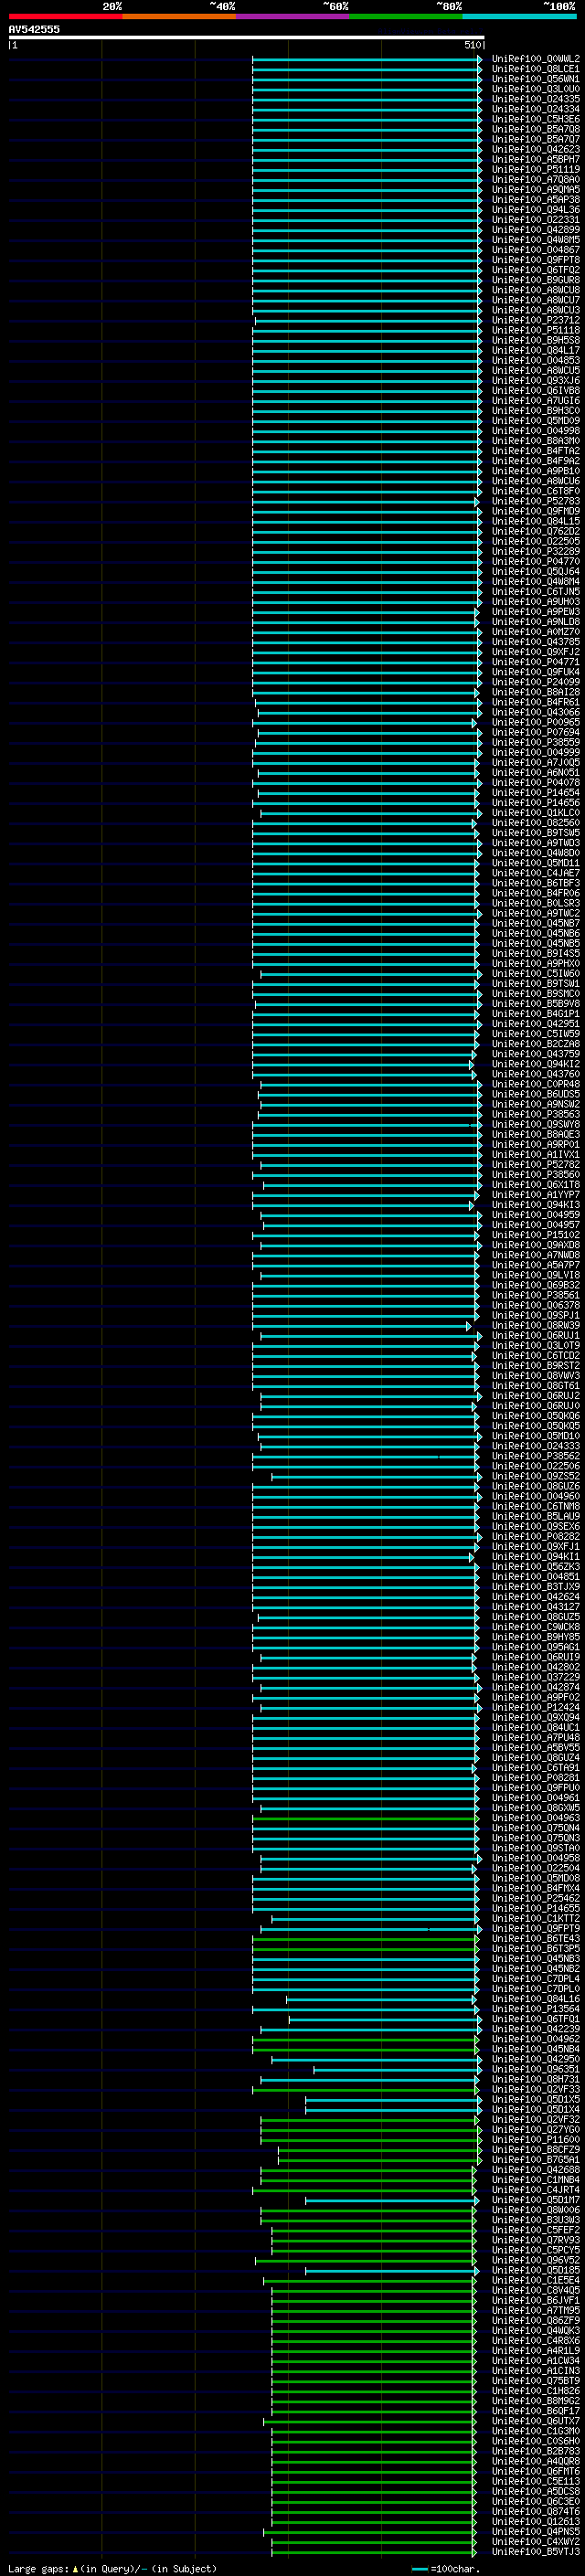585x2576 pixels.
Task: Select the UniRef100_A5BPH7 label
Action: pos(535,159)
